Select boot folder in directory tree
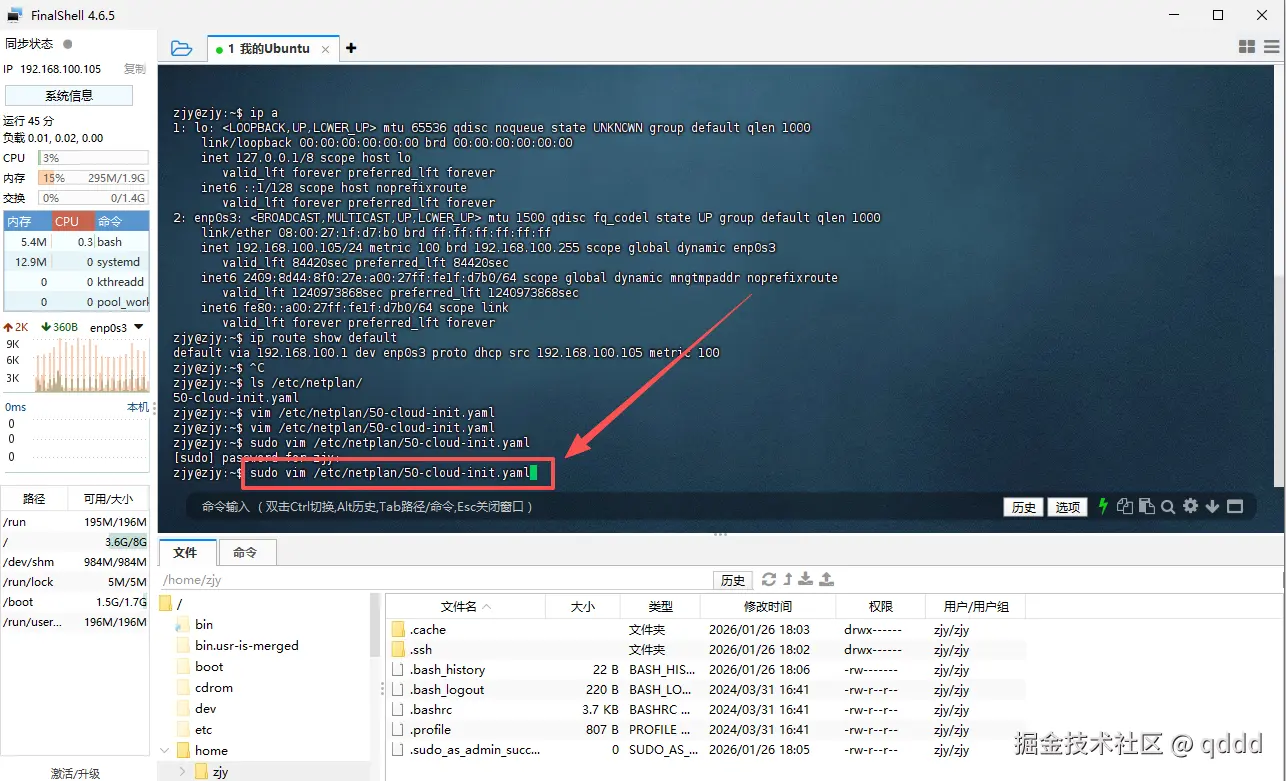Screen dimensions: 1286x781 209,666
